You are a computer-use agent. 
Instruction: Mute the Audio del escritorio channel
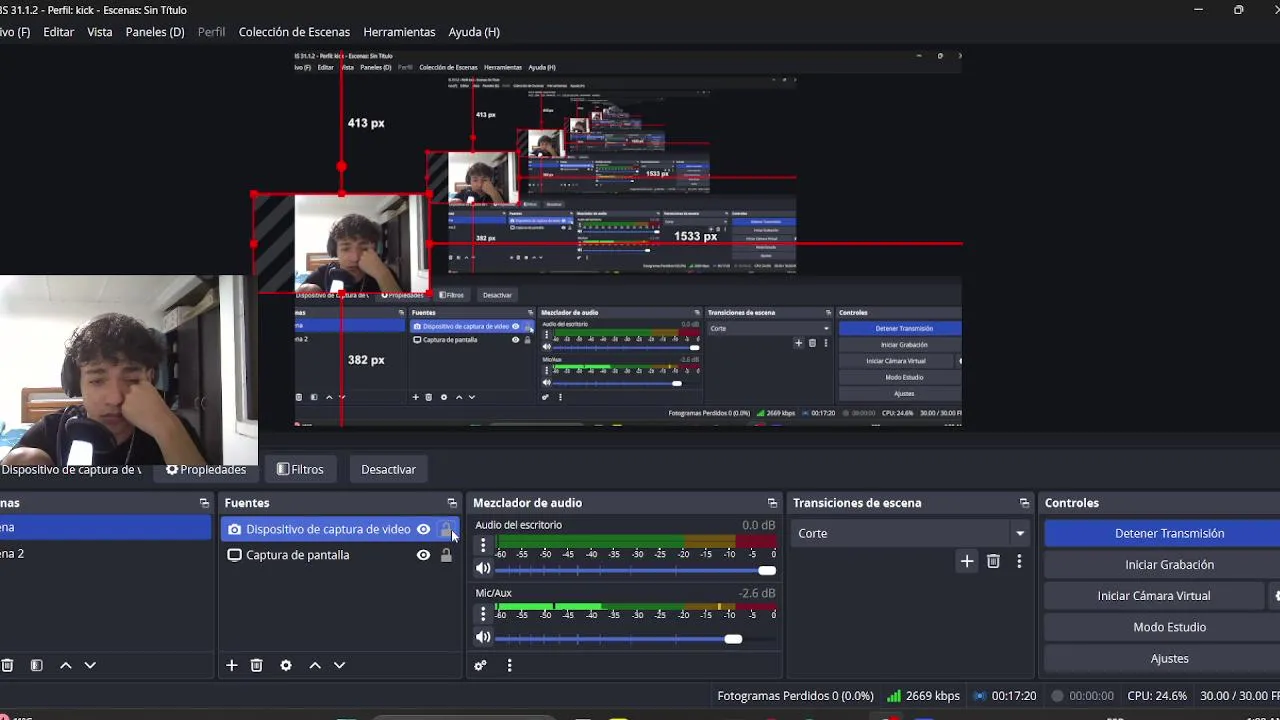483,569
